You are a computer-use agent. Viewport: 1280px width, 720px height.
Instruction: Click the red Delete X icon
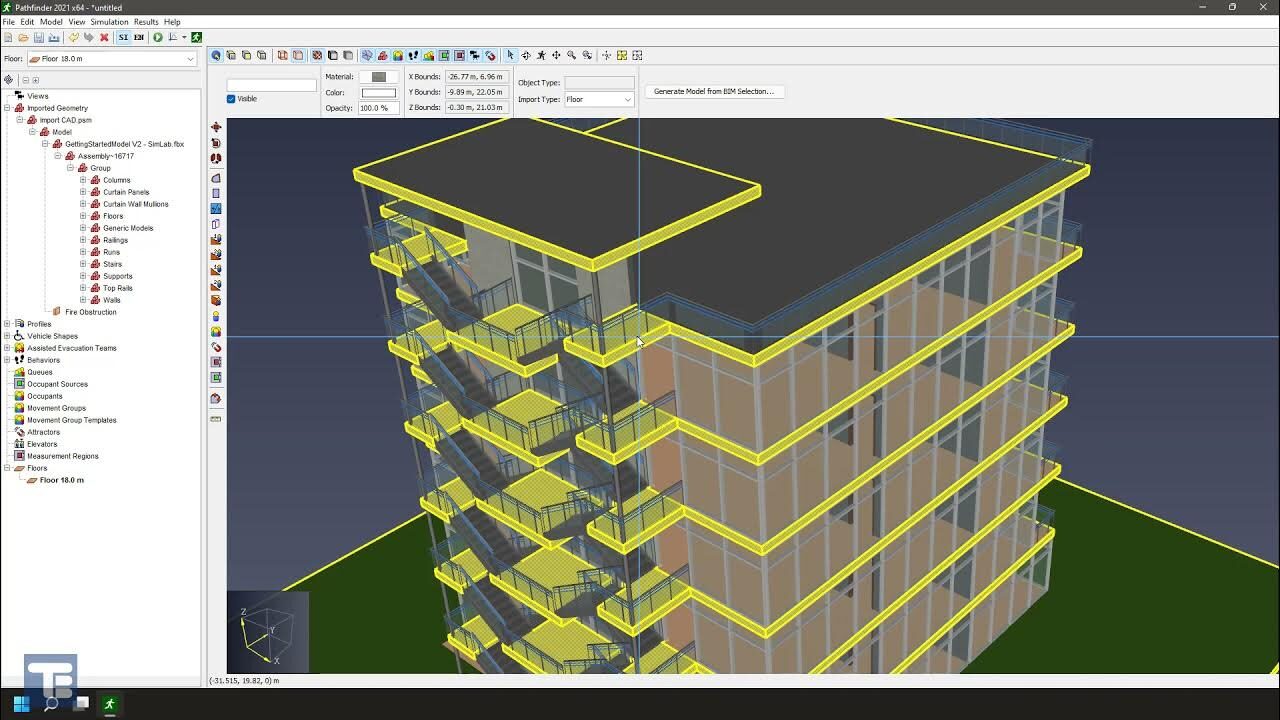[x=104, y=38]
